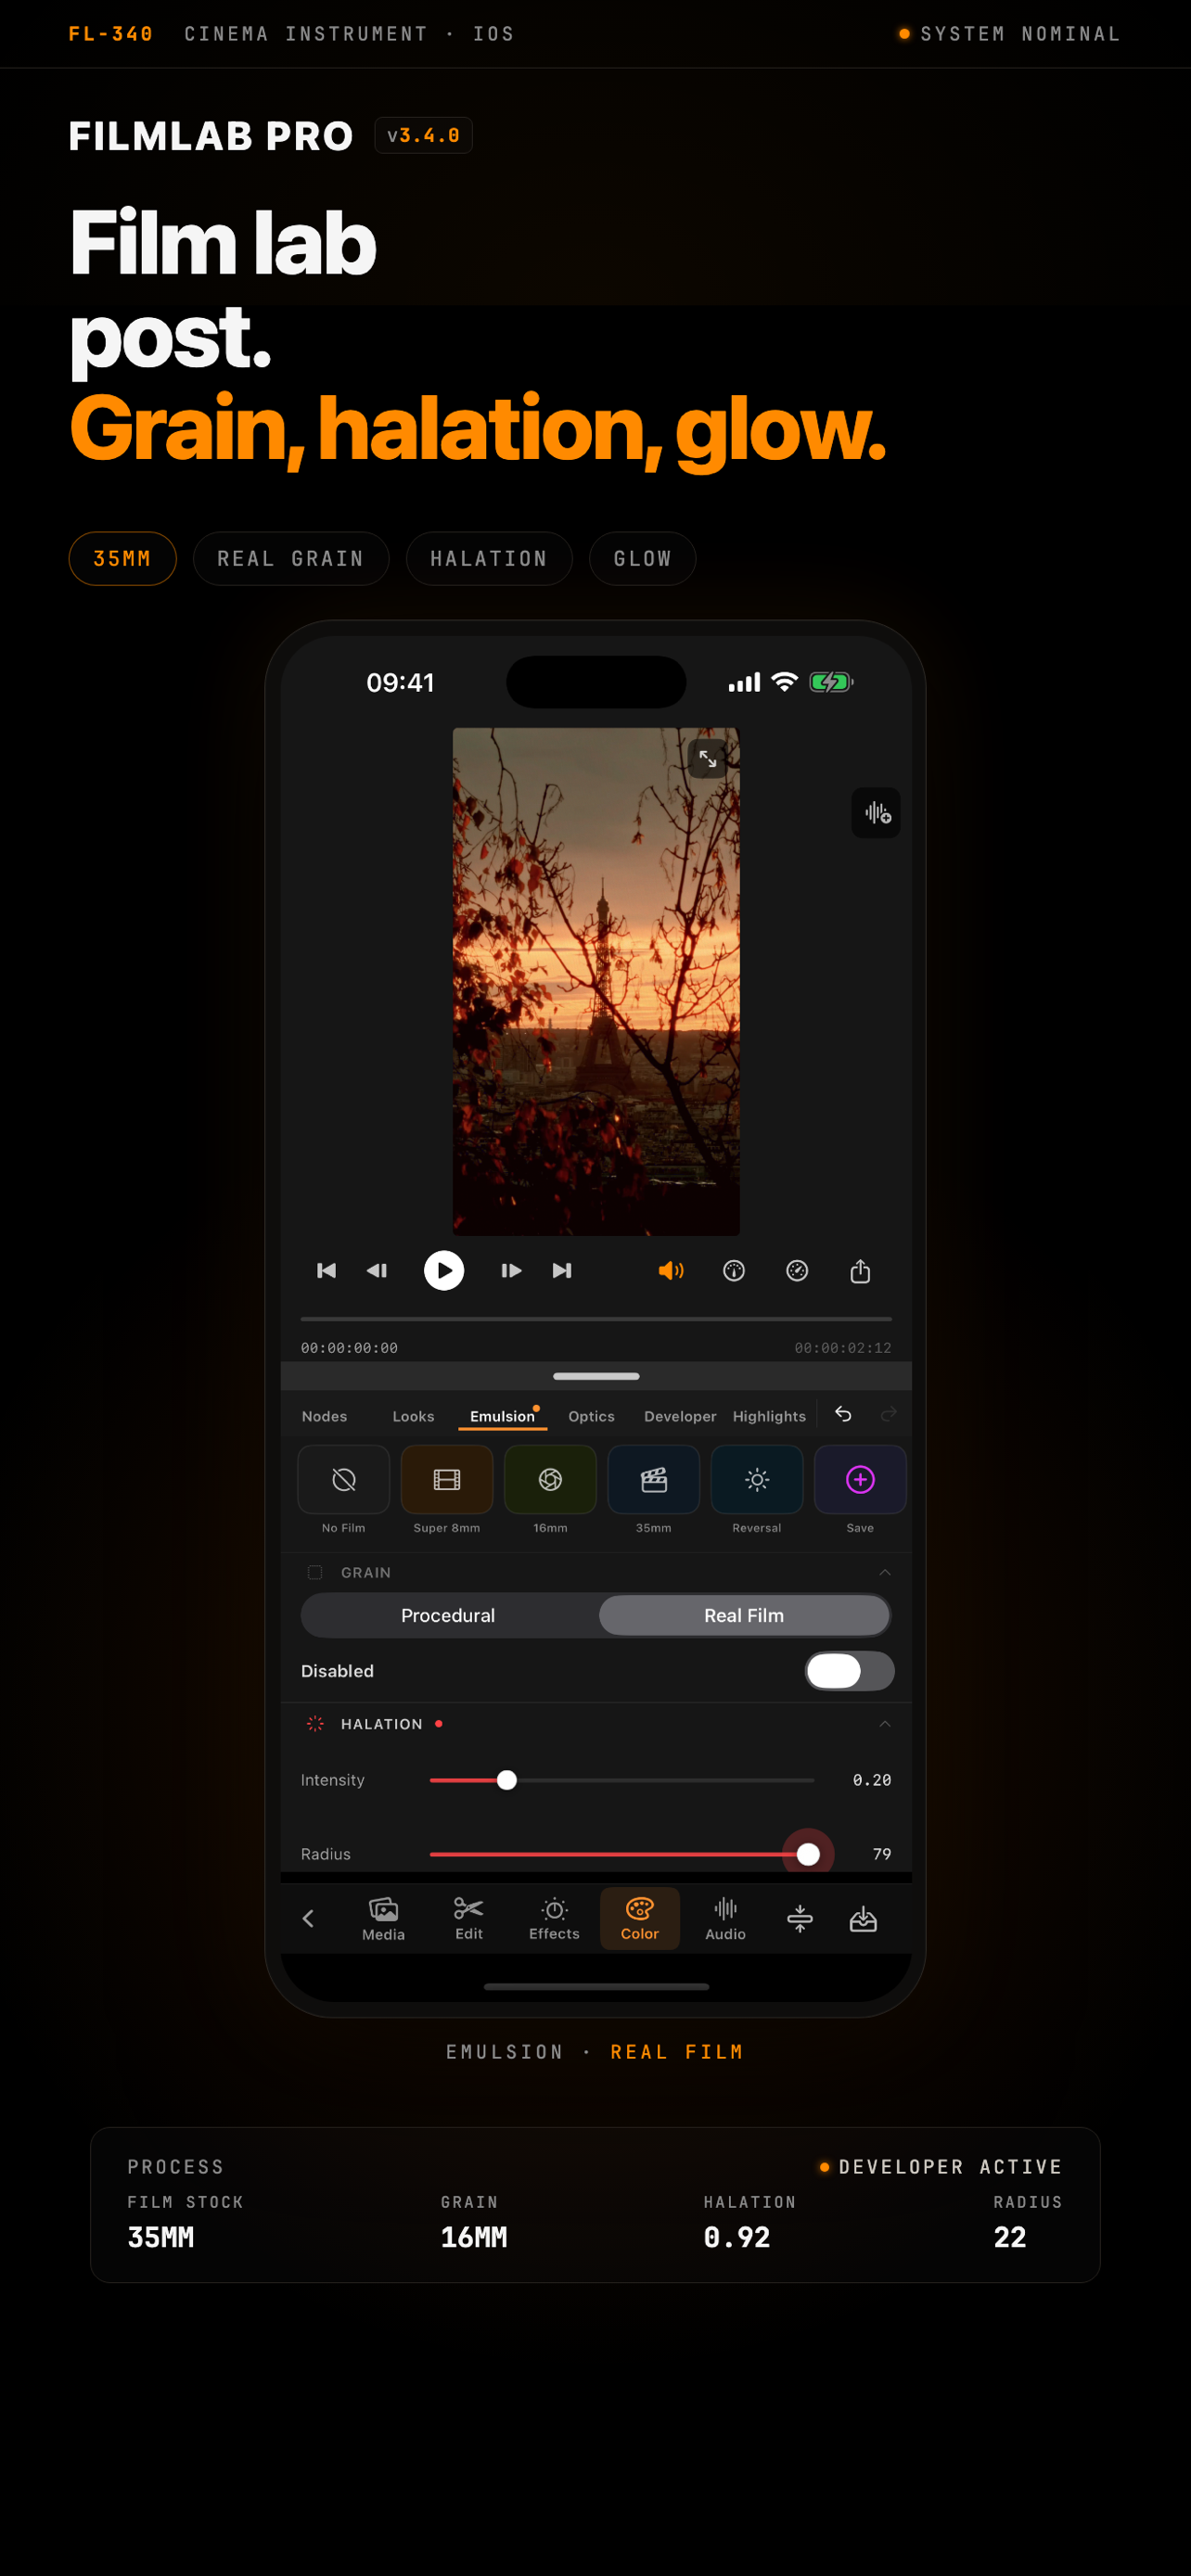Flip the Disabled grain switch
Image resolution: width=1191 pixels, height=2576 pixels.
pos(849,1671)
